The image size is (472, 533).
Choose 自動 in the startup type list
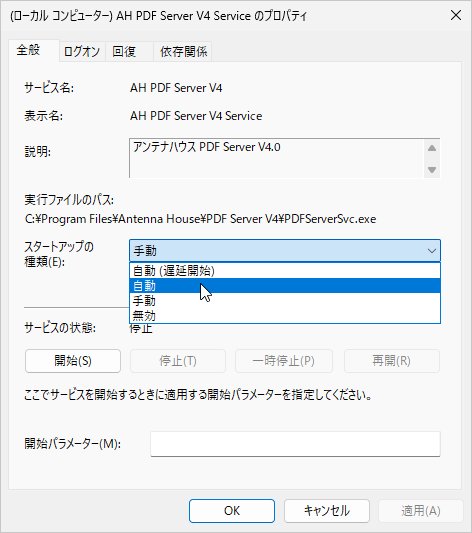pyautogui.click(x=285, y=286)
